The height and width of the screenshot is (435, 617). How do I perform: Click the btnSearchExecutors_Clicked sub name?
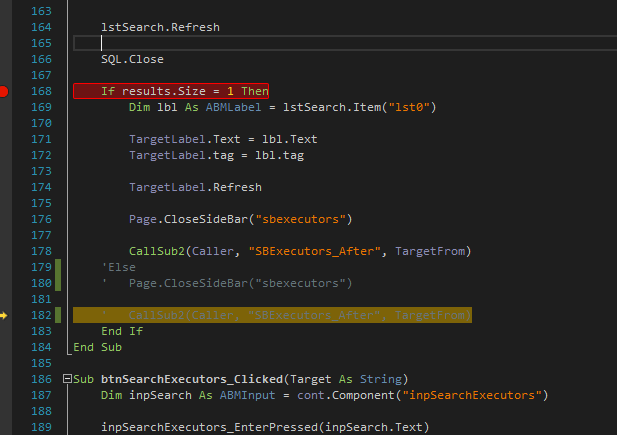coord(192,379)
